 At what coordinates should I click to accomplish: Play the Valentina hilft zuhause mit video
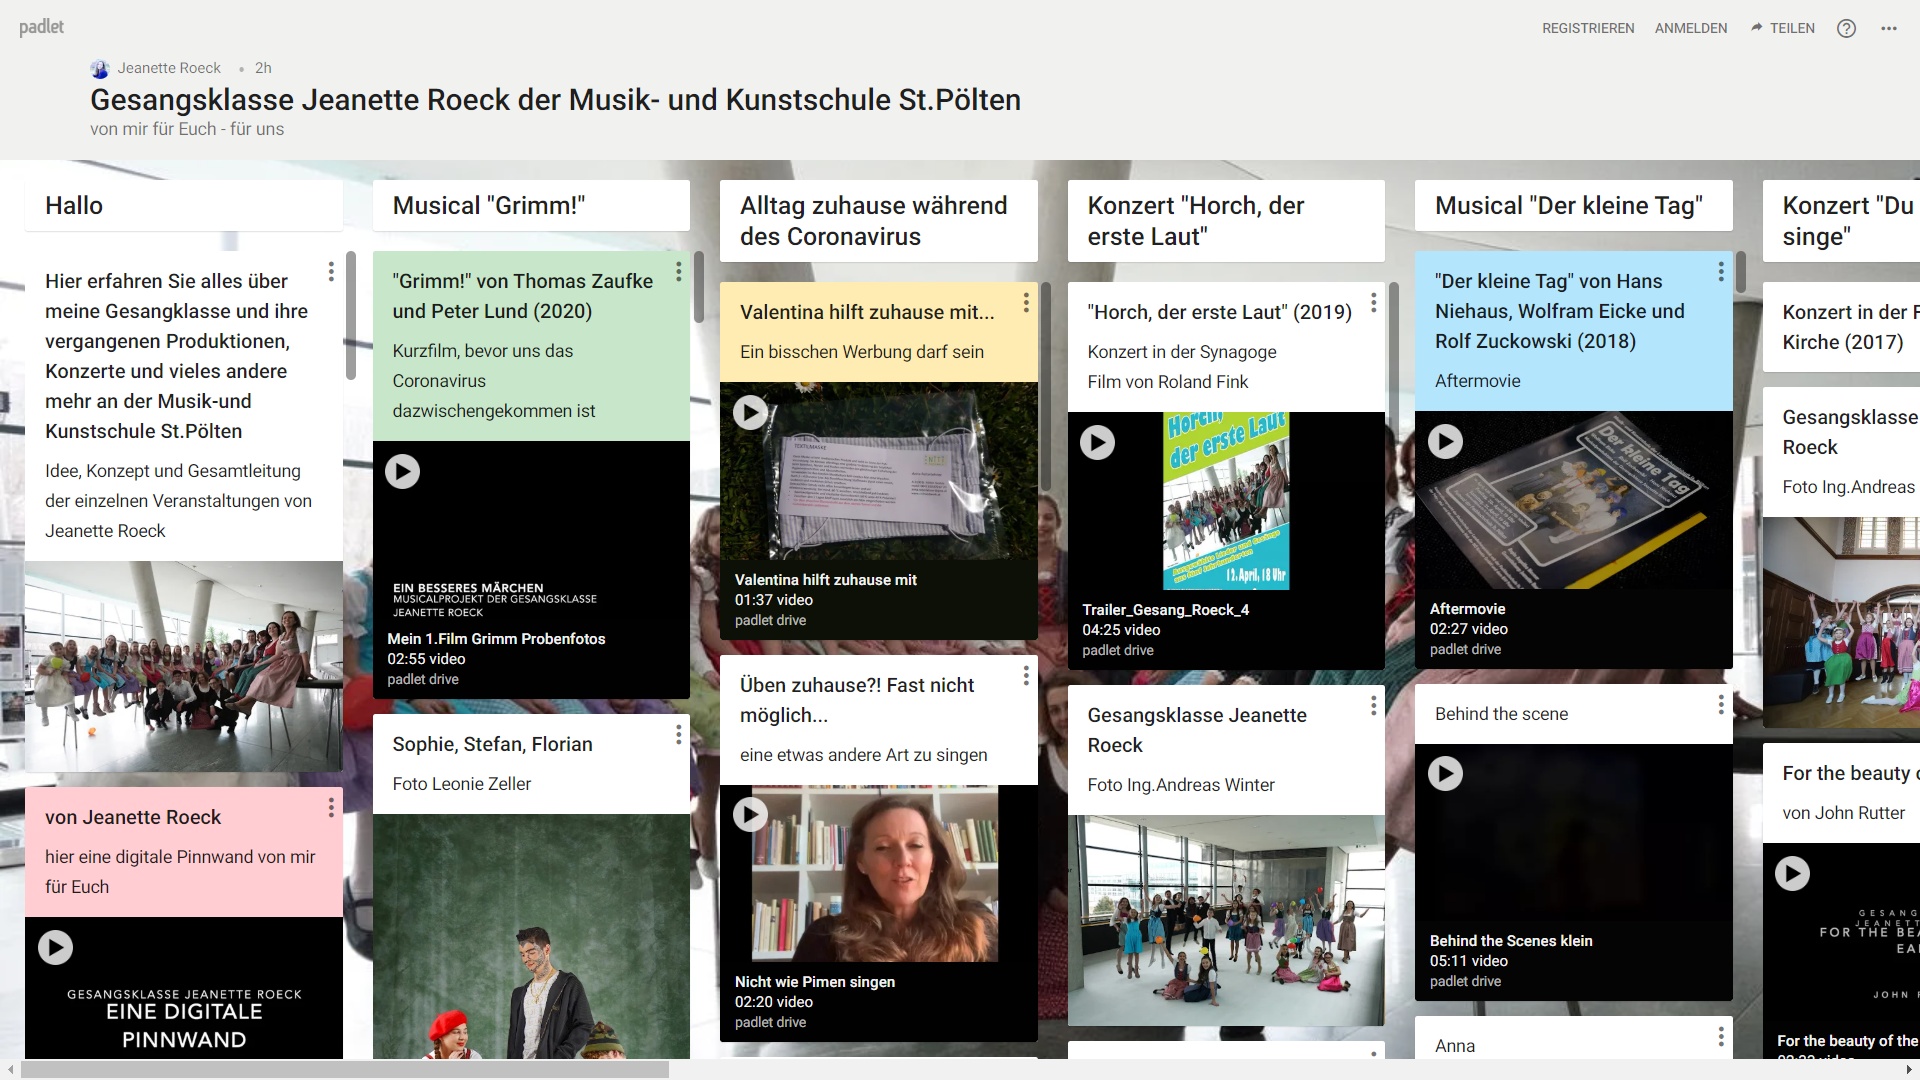tap(750, 412)
